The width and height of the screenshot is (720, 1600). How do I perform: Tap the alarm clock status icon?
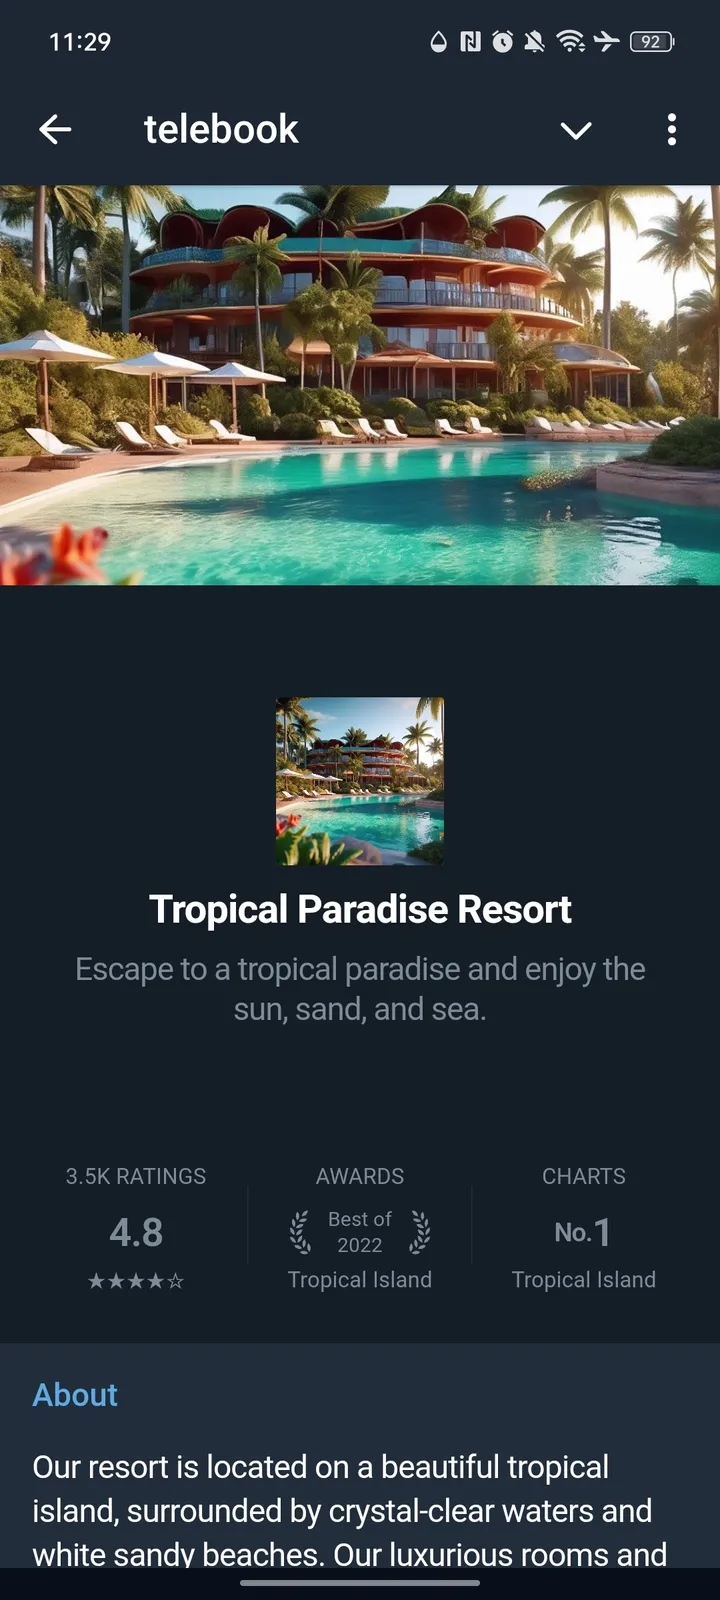point(503,41)
